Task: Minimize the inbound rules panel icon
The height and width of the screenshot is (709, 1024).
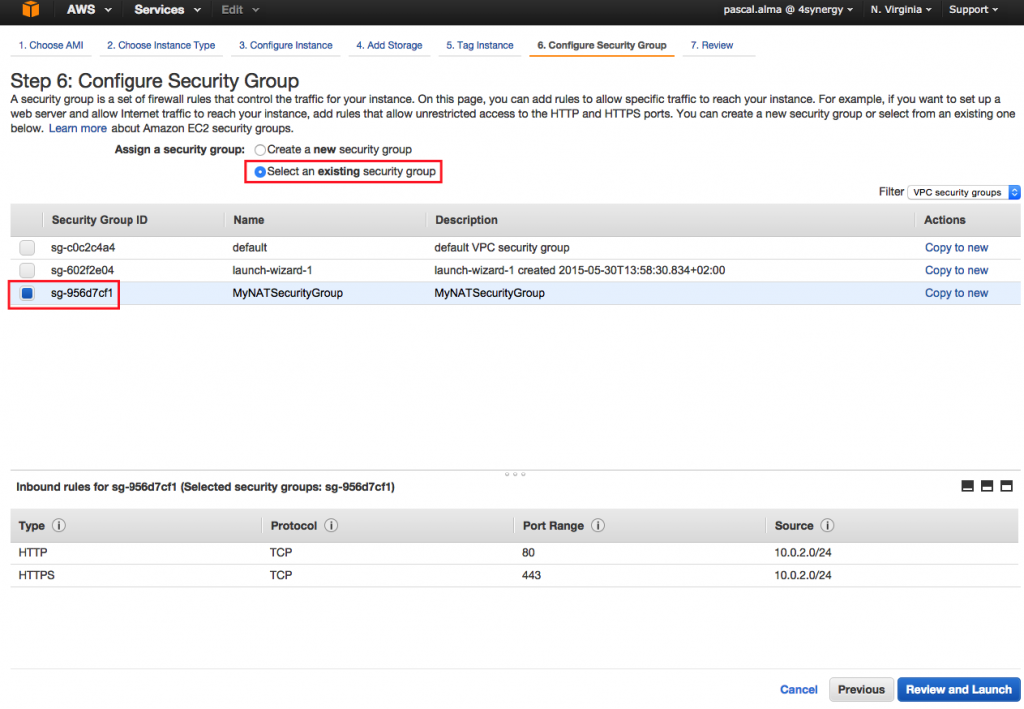Action: click(x=968, y=486)
